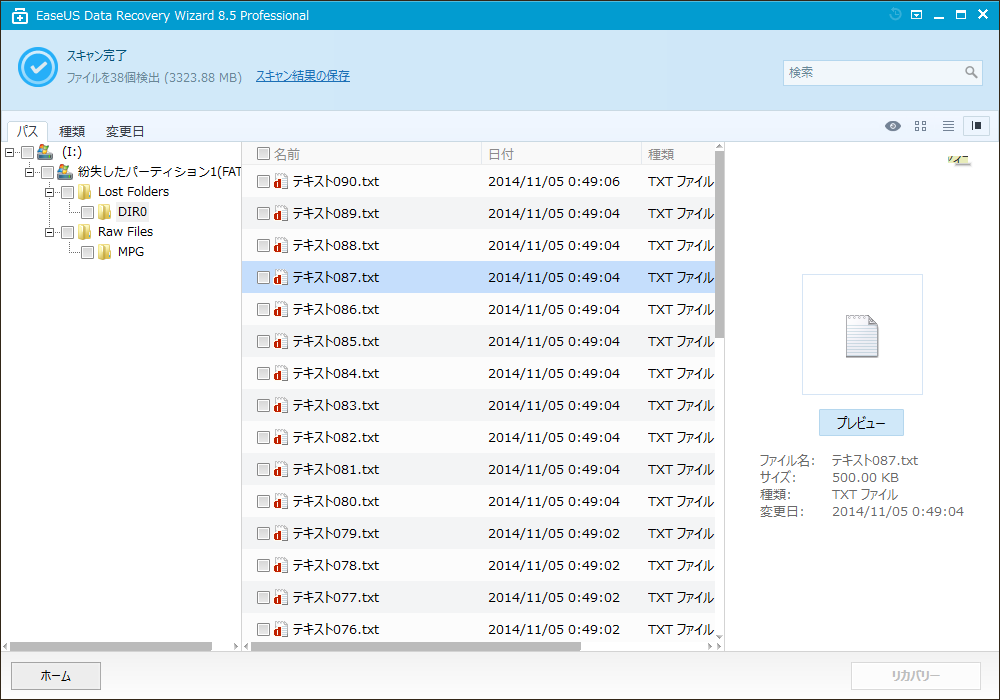
Task: Collapse the lost partition tree node
Action: click(x=29, y=172)
